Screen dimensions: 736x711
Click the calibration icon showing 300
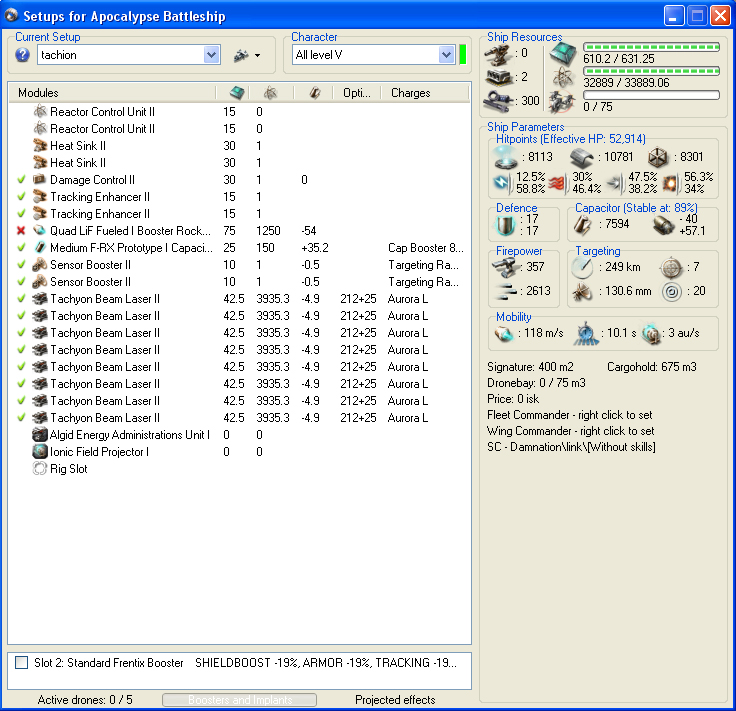(498, 101)
